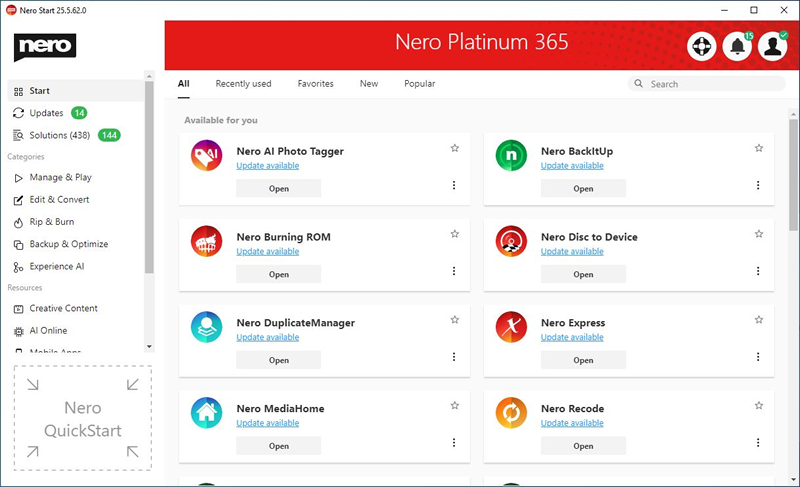Open the user account profile icon
Viewport: 800px width, 487px height.
772,46
